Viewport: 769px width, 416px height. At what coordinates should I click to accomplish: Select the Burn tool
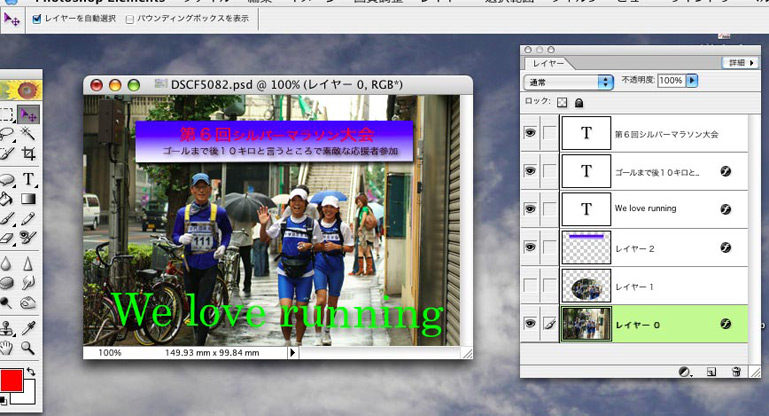(x=28, y=303)
